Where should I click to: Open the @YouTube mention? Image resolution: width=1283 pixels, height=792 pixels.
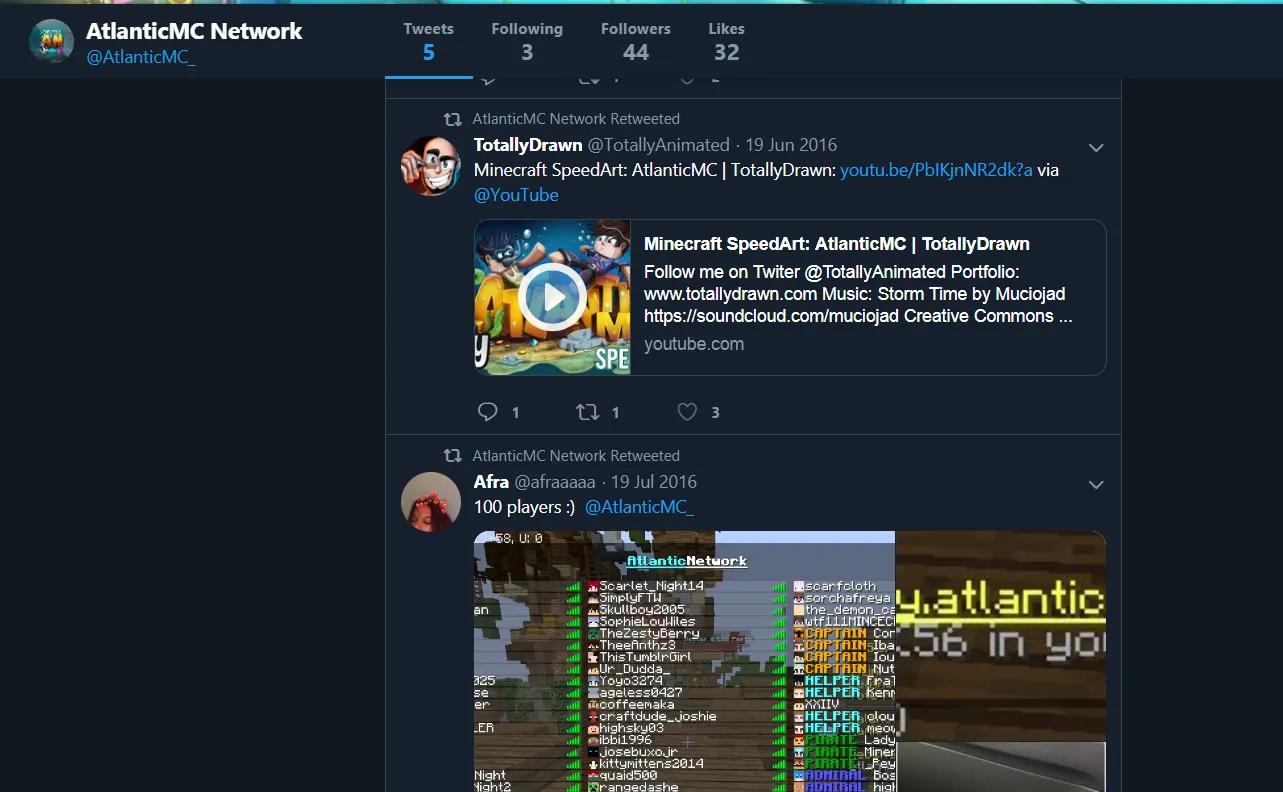[516, 195]
